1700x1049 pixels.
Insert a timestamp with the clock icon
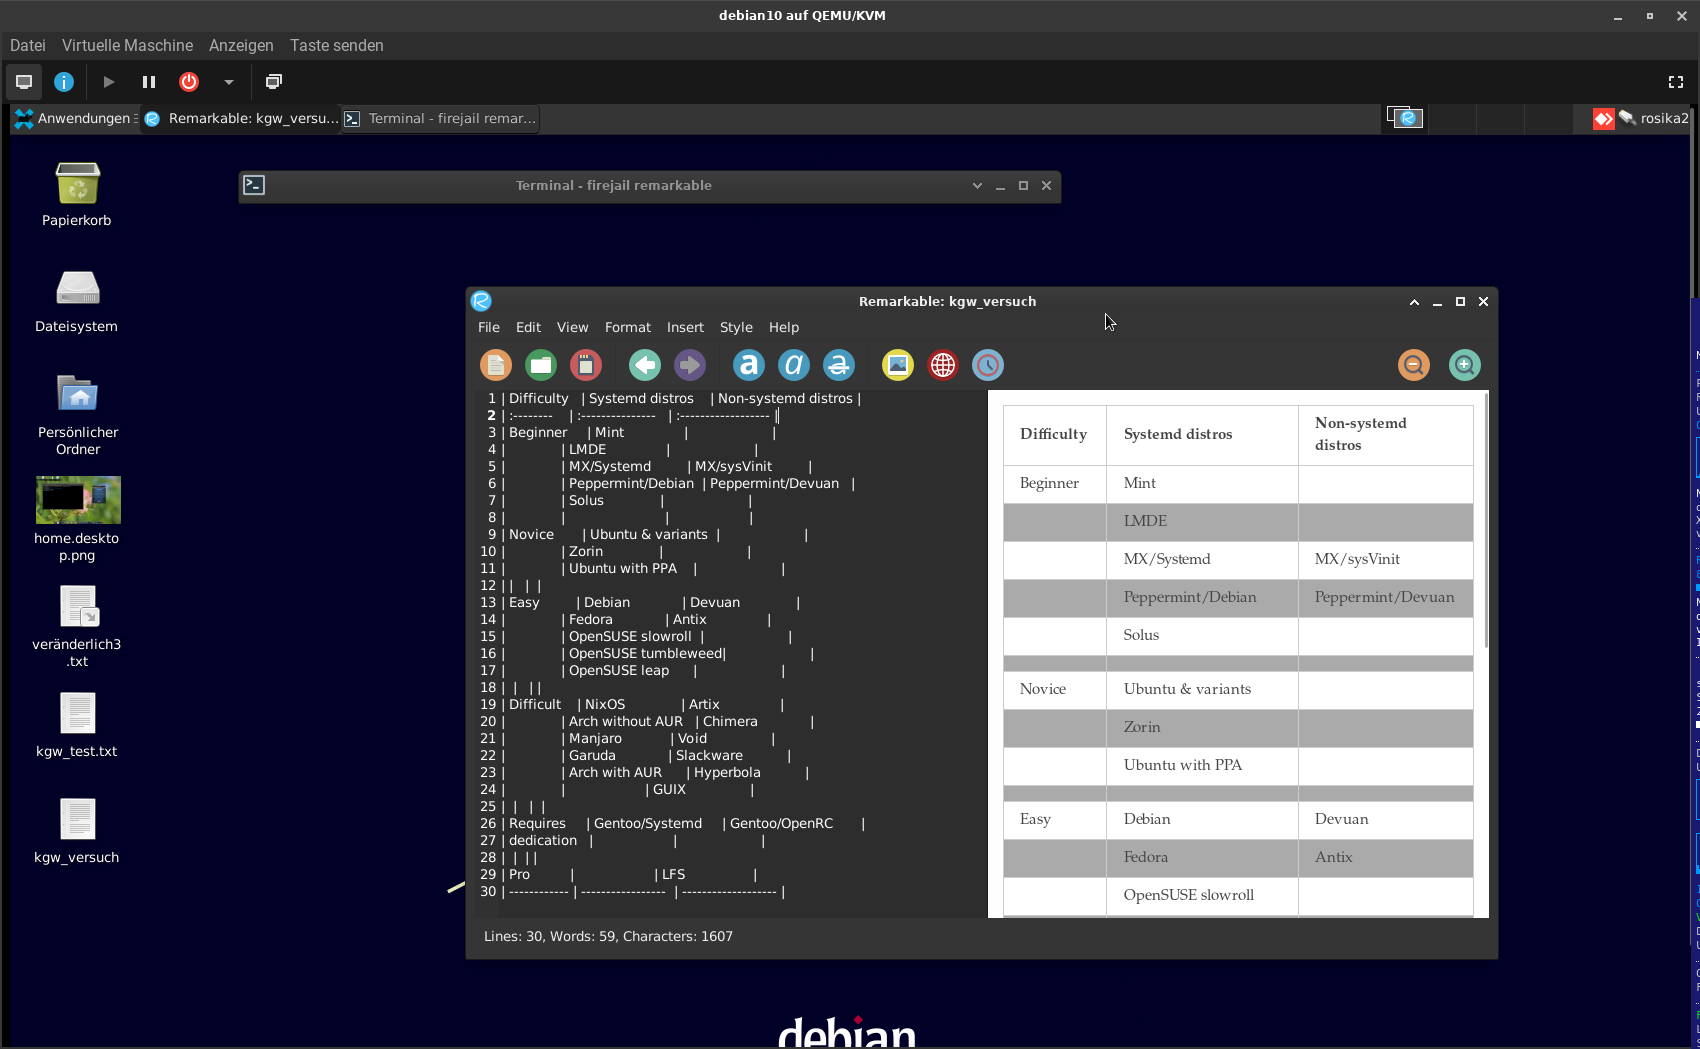click(988, 365)
